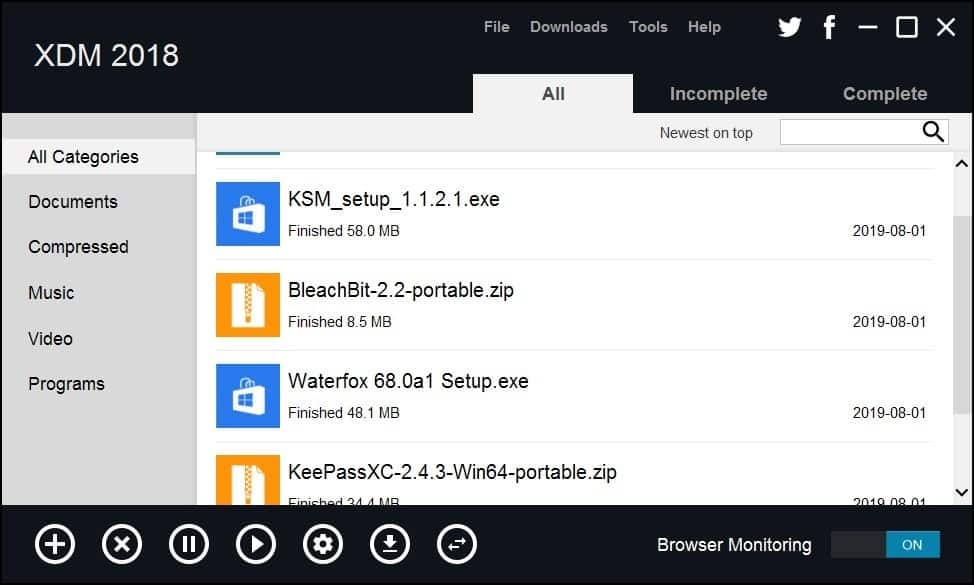Visit XDM's Facebook page

(829, 27)
